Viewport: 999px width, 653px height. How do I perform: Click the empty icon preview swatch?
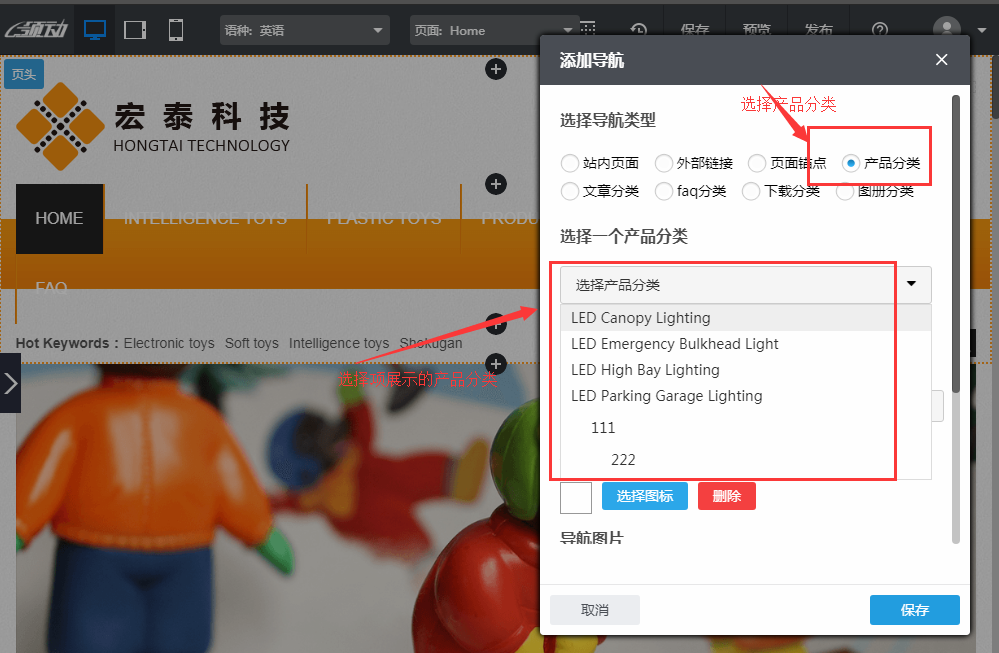point(576,497)
